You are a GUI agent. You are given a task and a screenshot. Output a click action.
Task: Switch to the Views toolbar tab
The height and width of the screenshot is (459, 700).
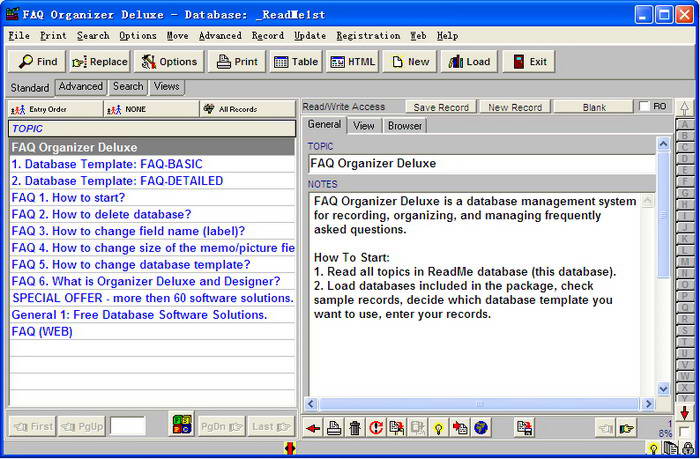point(167,87)
